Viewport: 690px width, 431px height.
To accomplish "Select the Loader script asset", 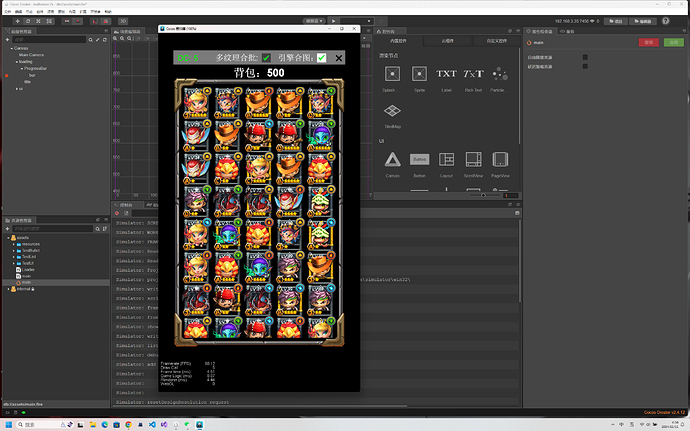I will (26, 269).
